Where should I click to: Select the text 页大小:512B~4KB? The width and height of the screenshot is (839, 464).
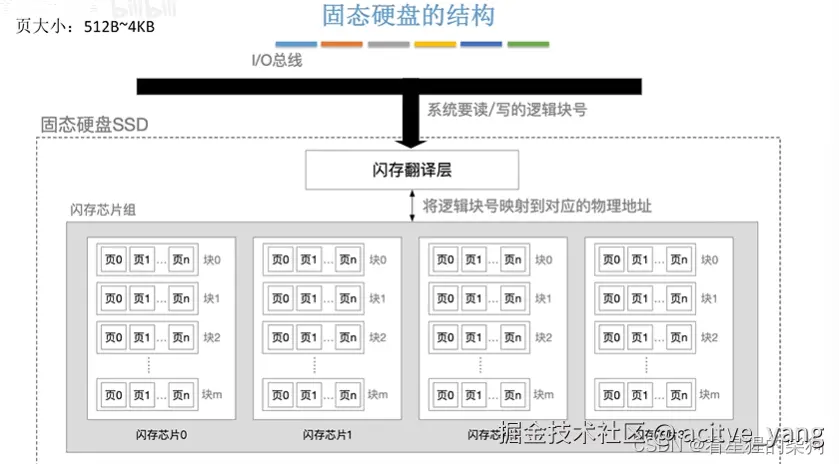(85, 26)
